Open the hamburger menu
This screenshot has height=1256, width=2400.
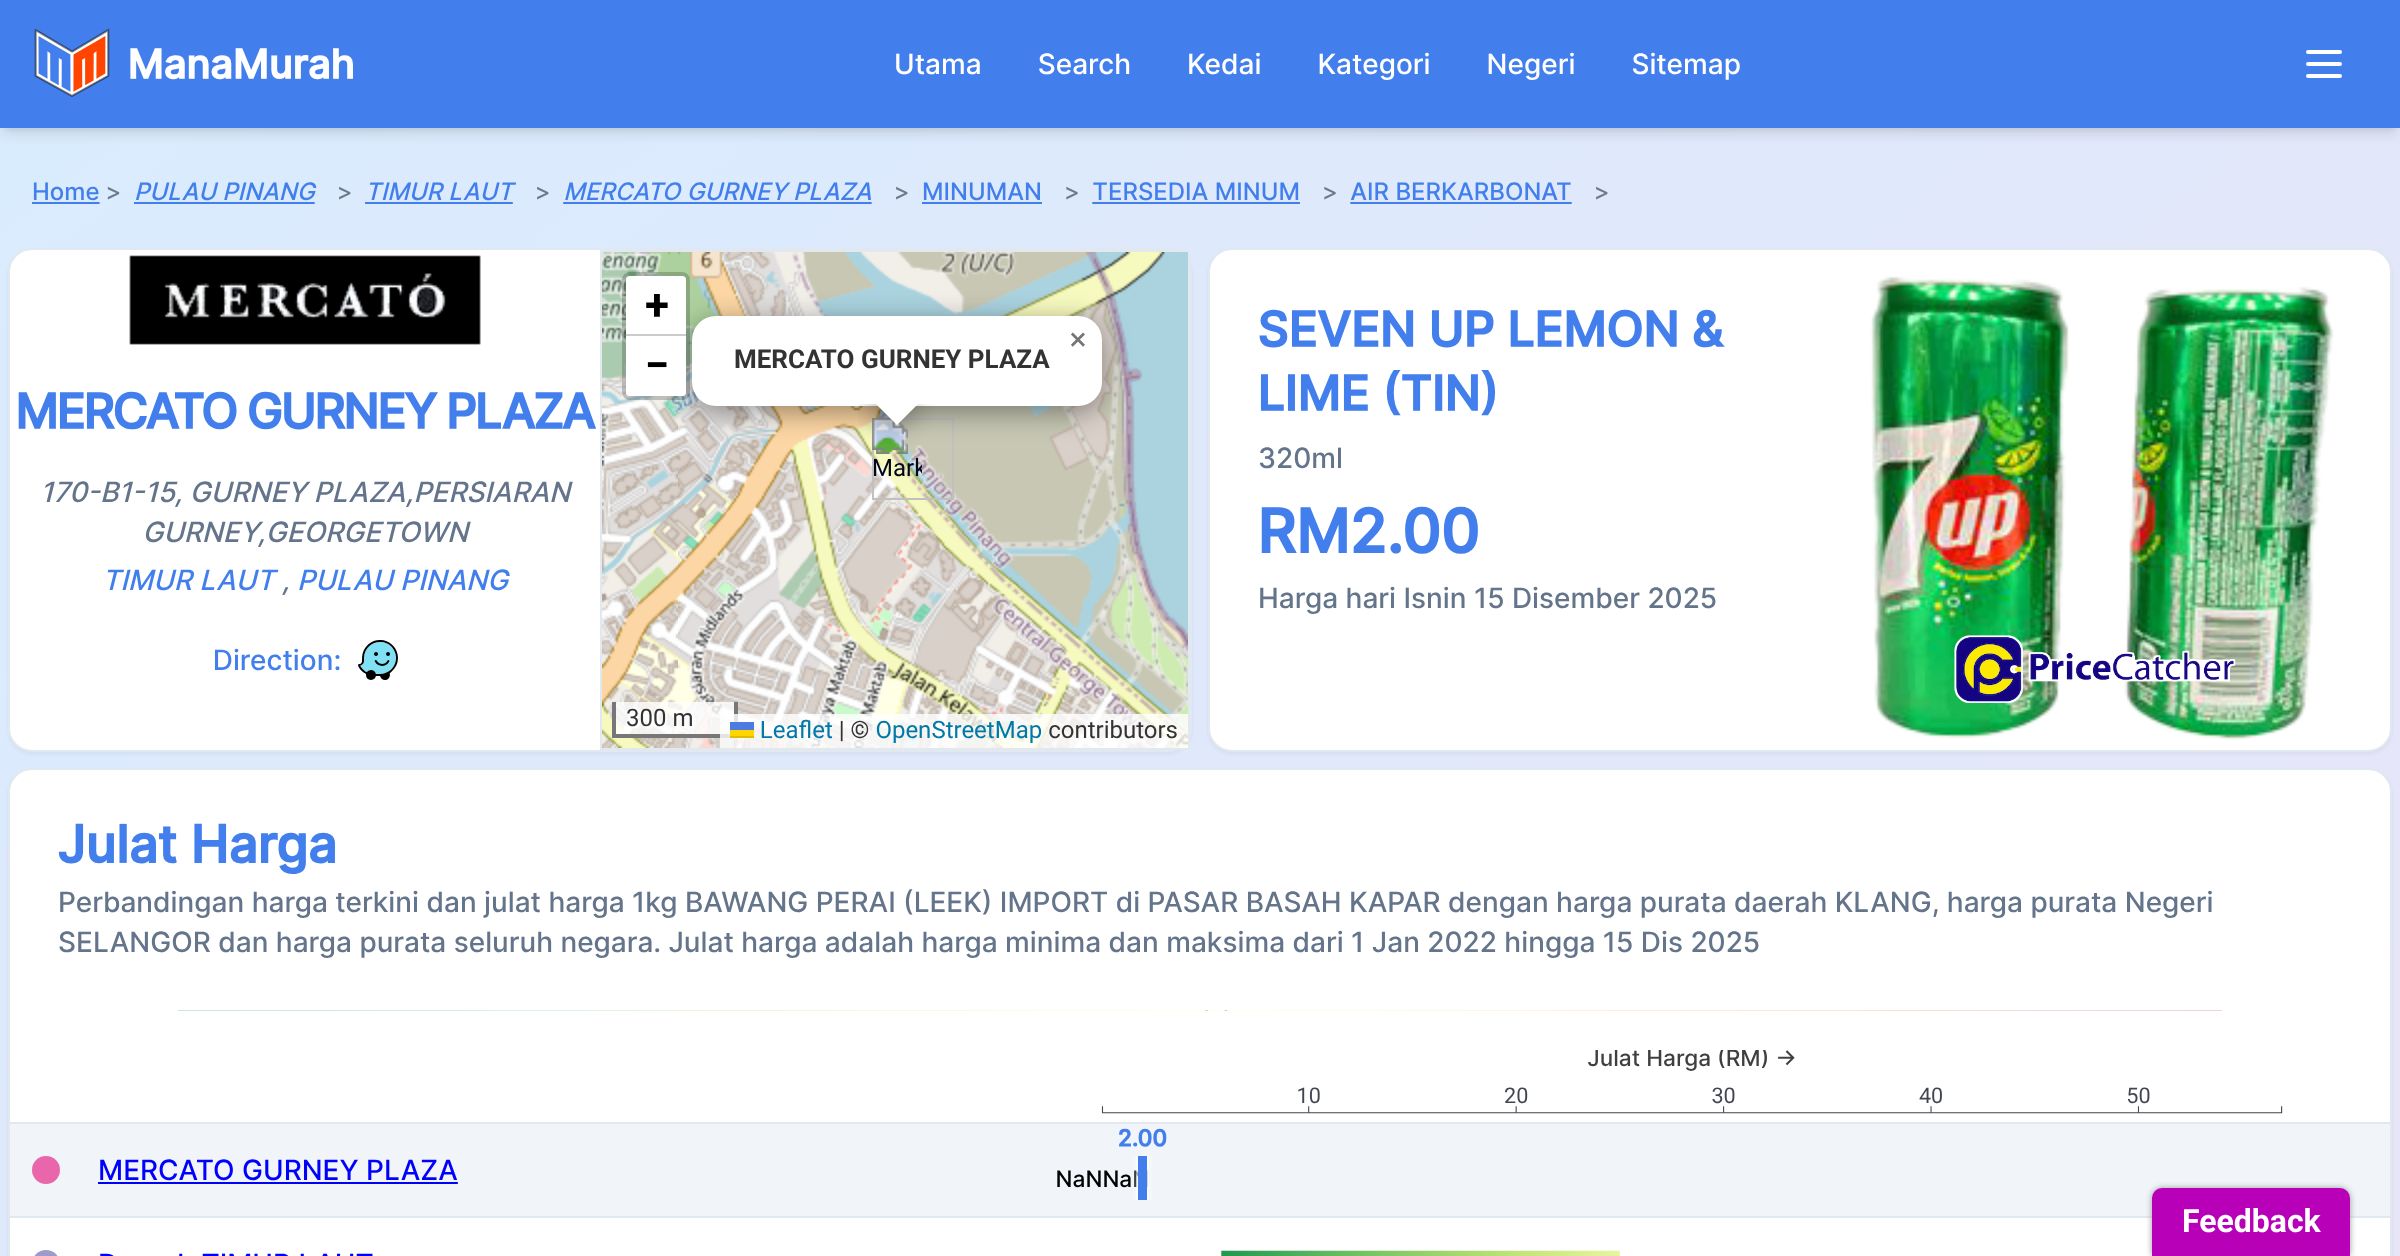pos(2323,64)
